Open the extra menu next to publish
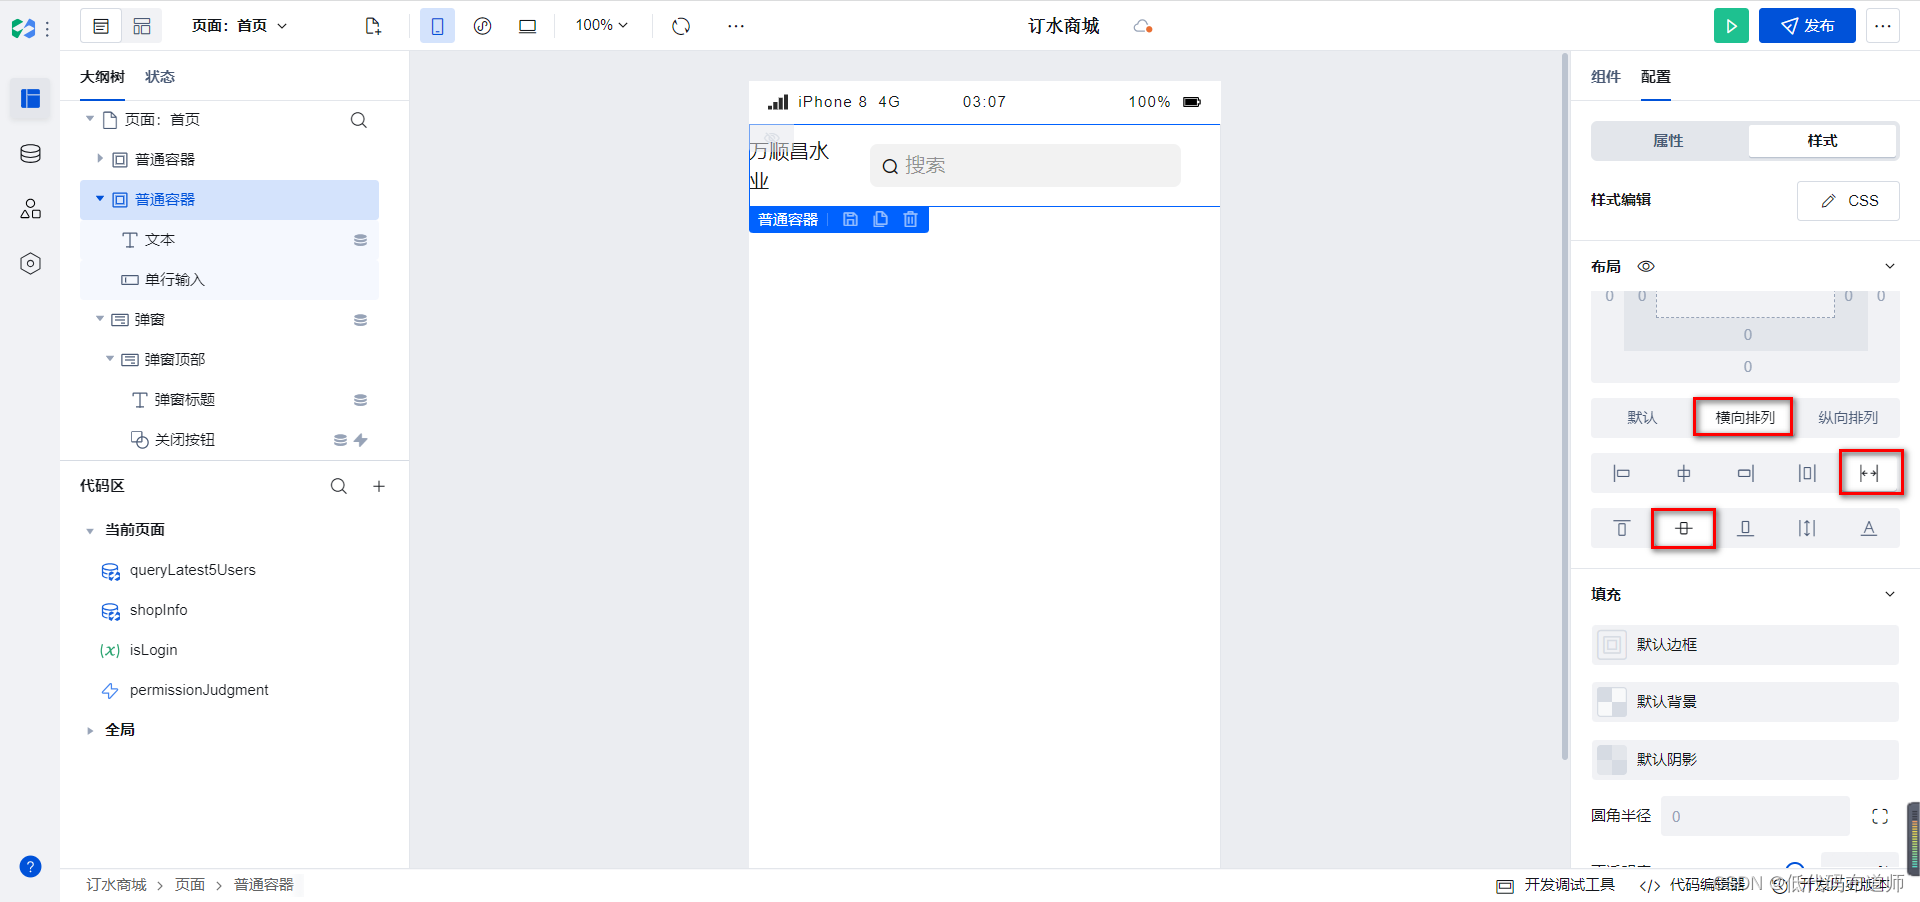1920x902 pixels. 1883,26
